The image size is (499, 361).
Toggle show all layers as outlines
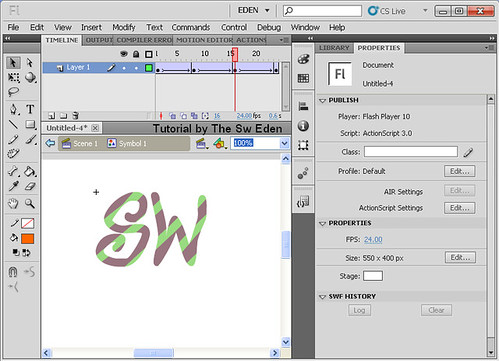click(149, 54)
